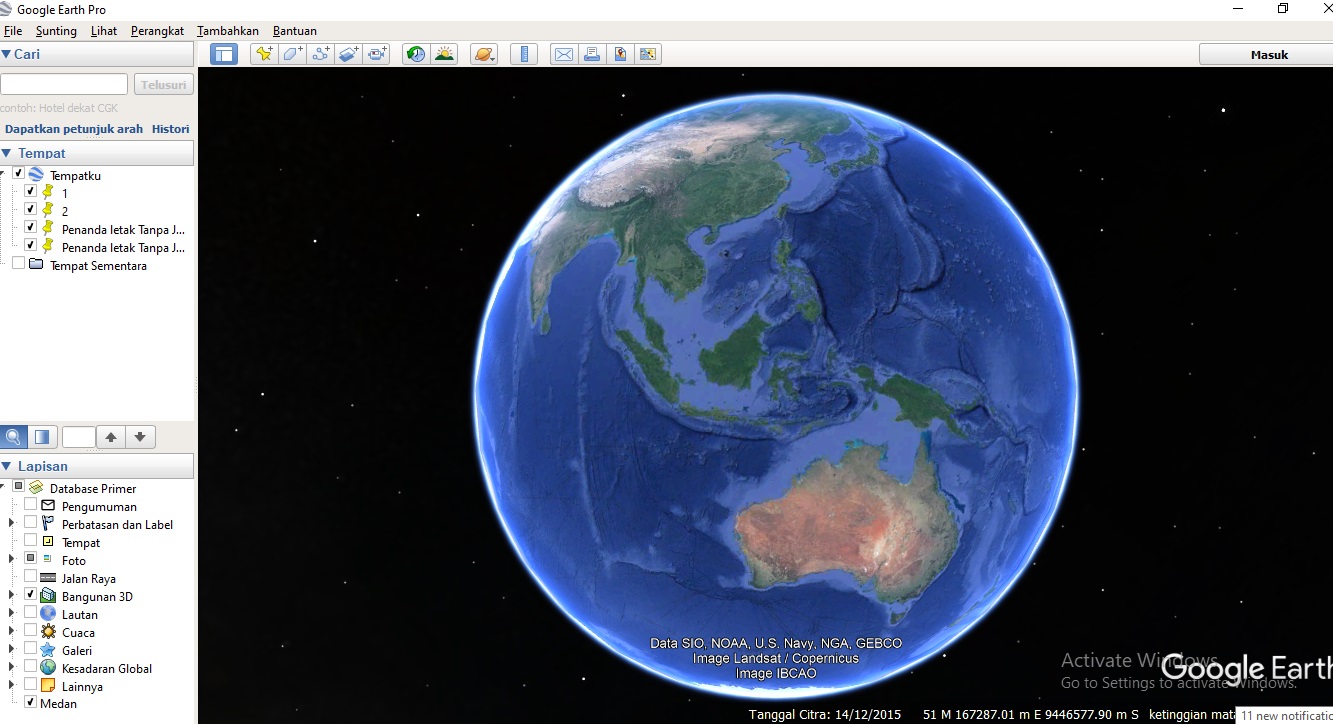Toggle sunlight across the landscape
The image size is (1333, 724).
[444, 54]
